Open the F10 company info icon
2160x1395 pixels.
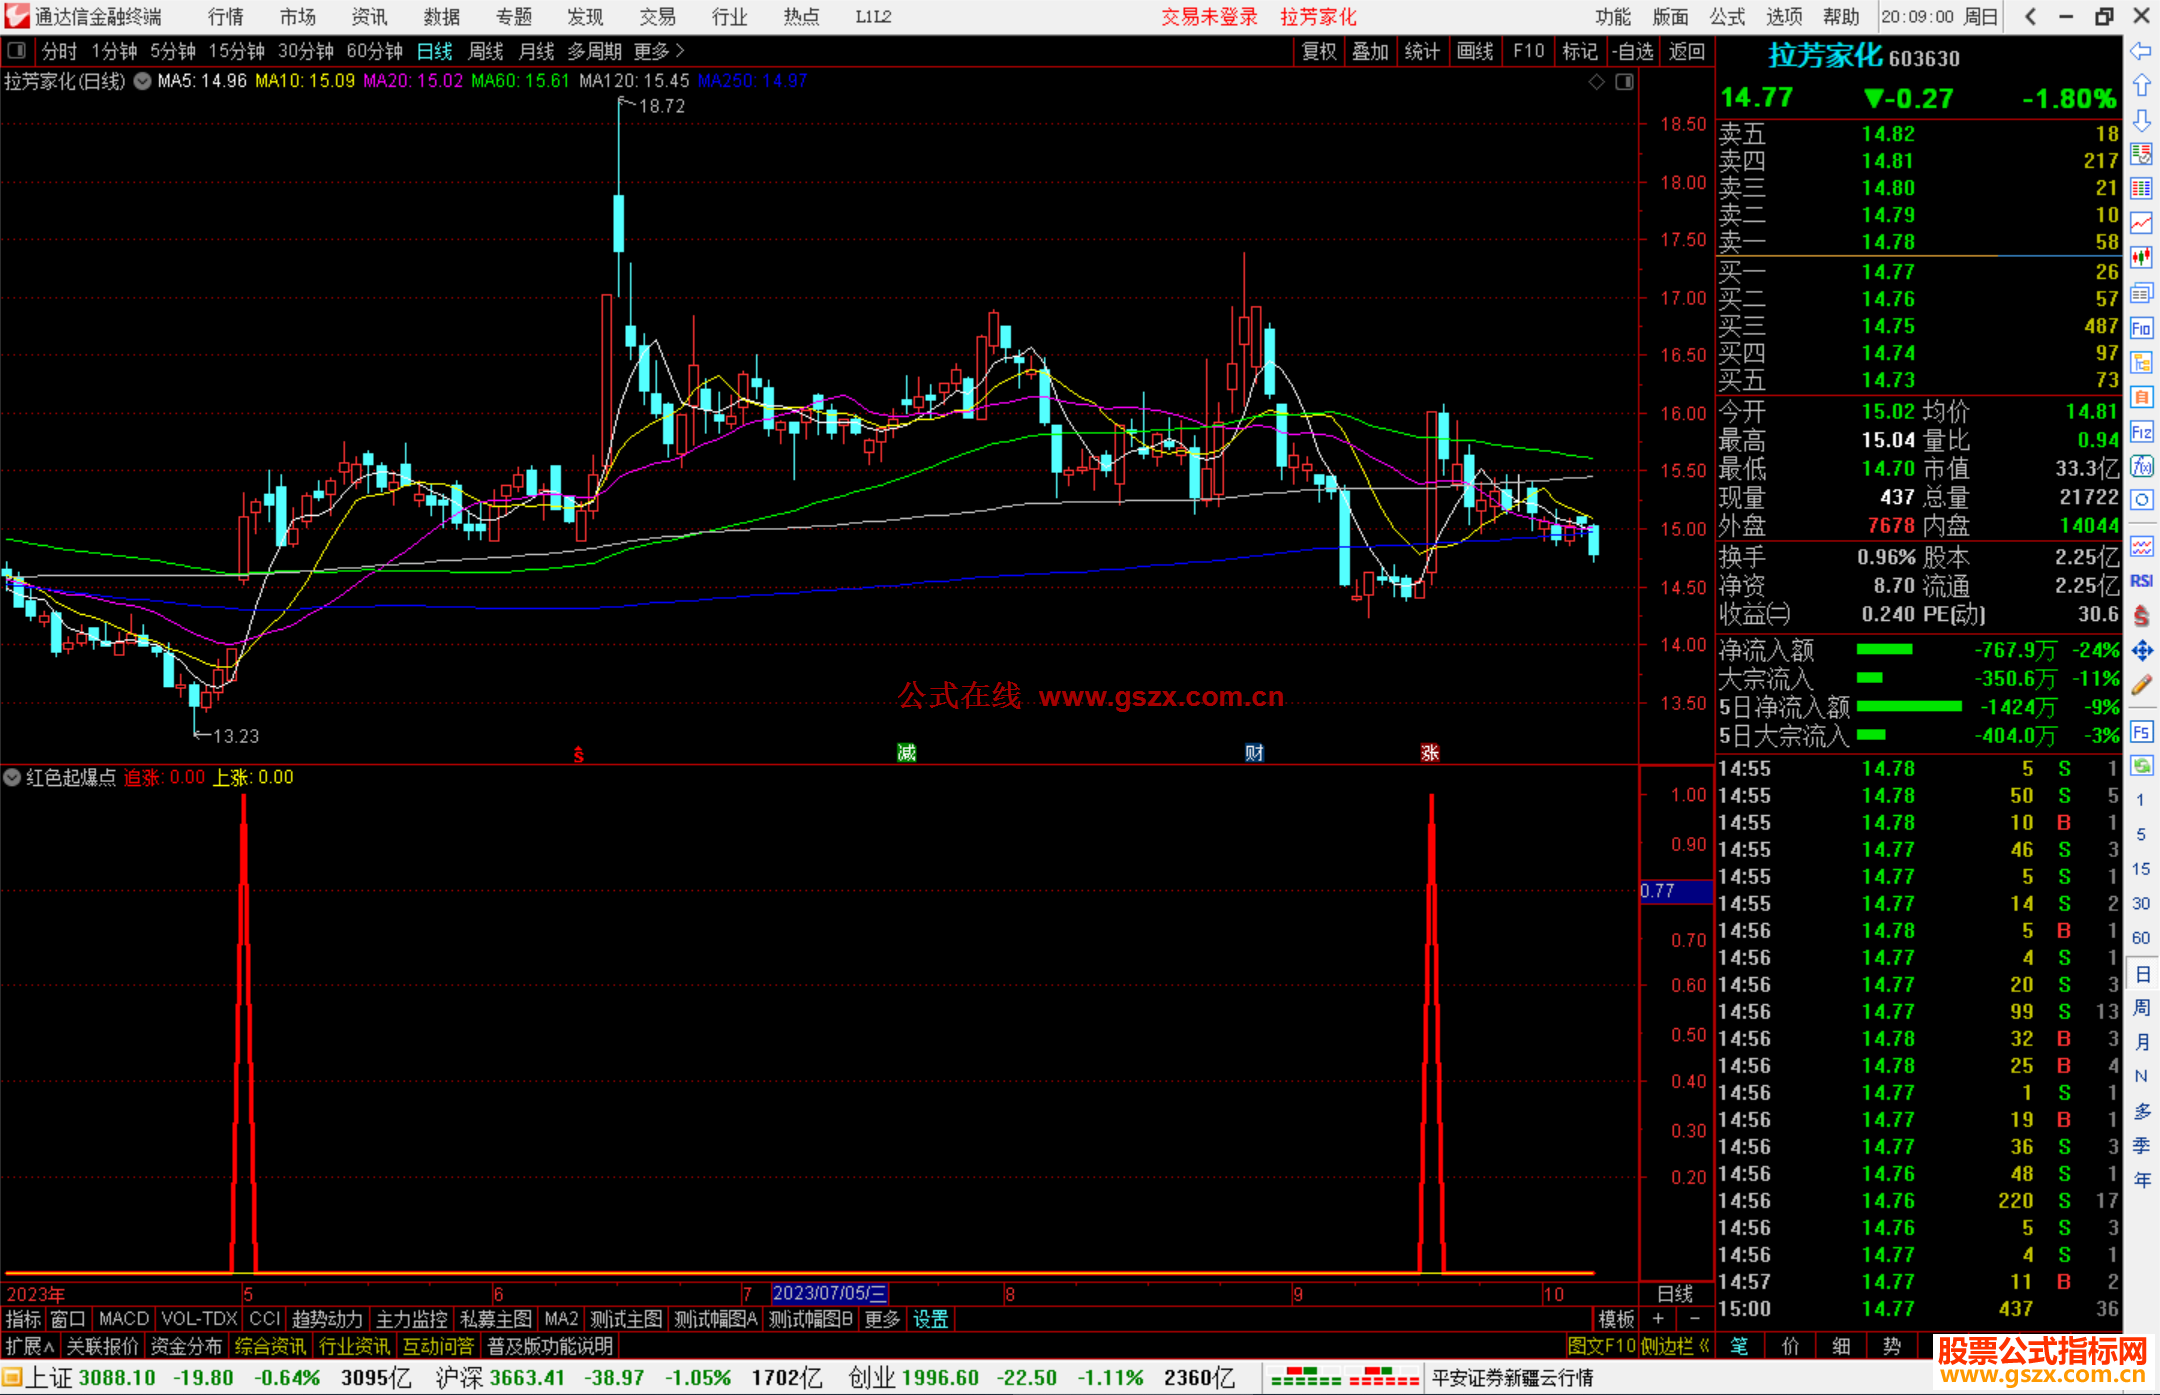2141,328
